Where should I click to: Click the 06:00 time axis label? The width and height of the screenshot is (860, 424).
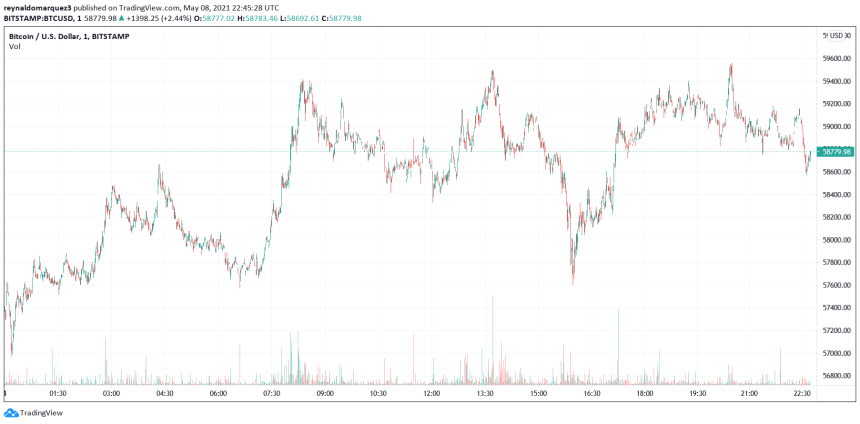click(218, 393)
